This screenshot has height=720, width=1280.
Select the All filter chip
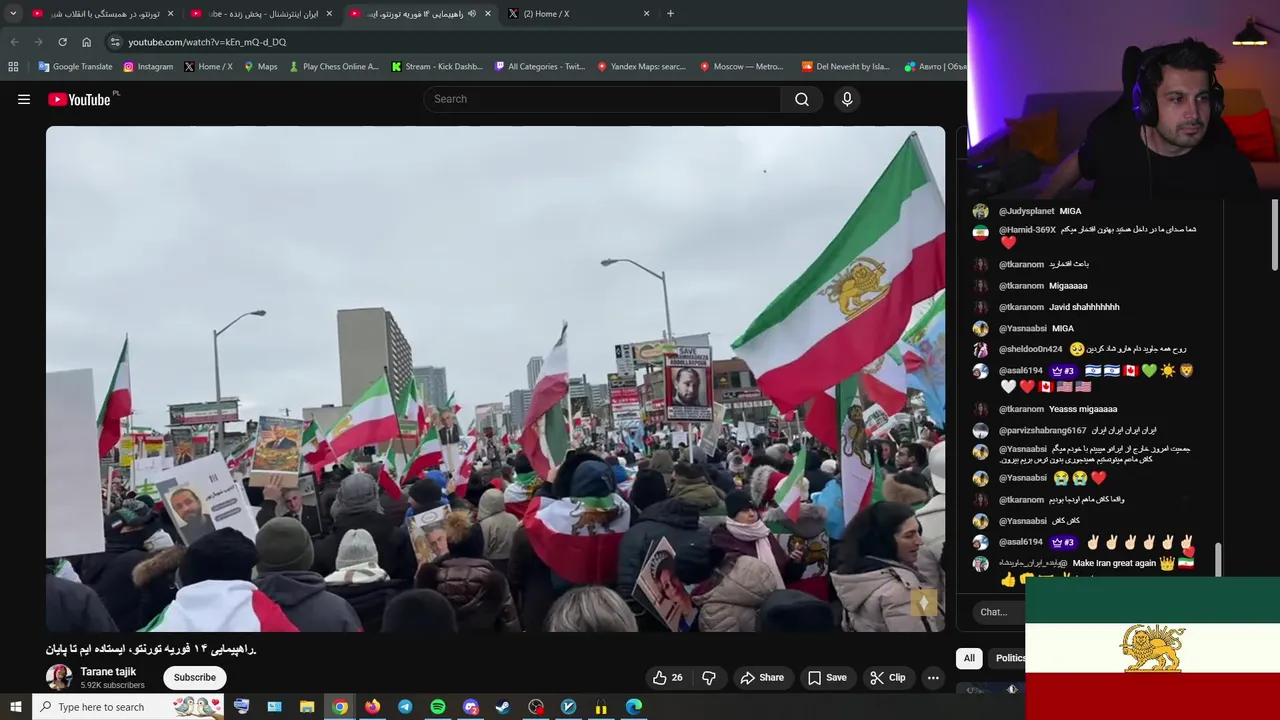pyautogui.click(x=969, y=658)
